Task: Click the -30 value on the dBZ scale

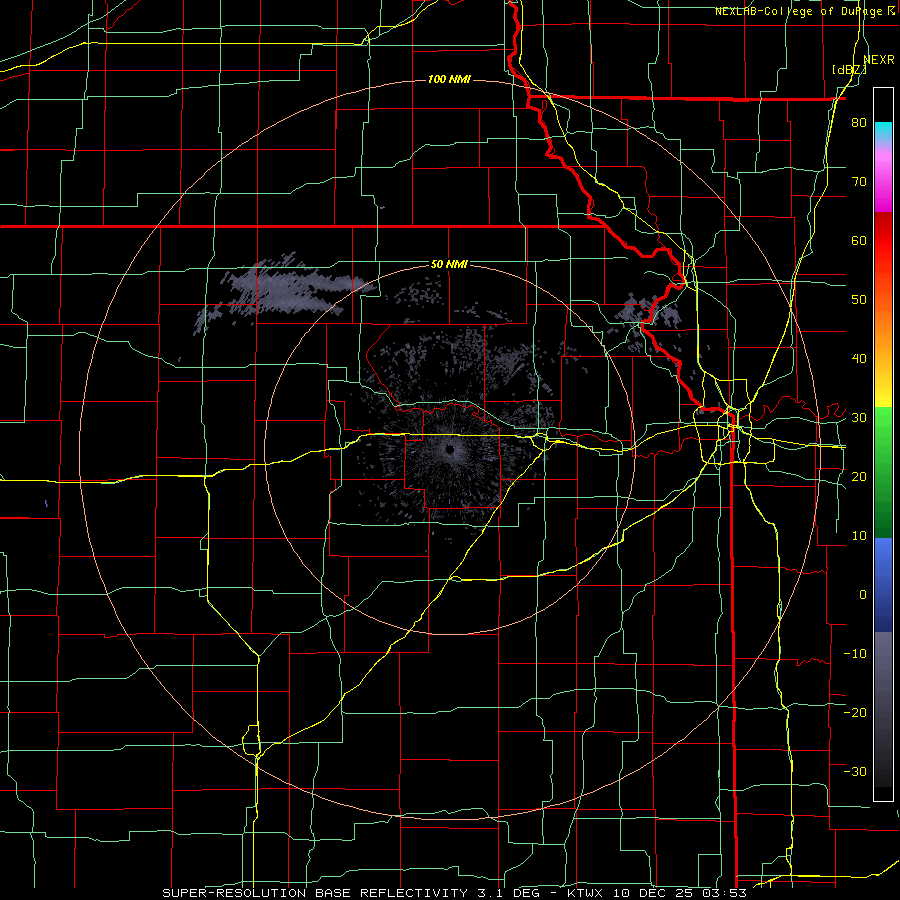Action: tap(855, 771)
